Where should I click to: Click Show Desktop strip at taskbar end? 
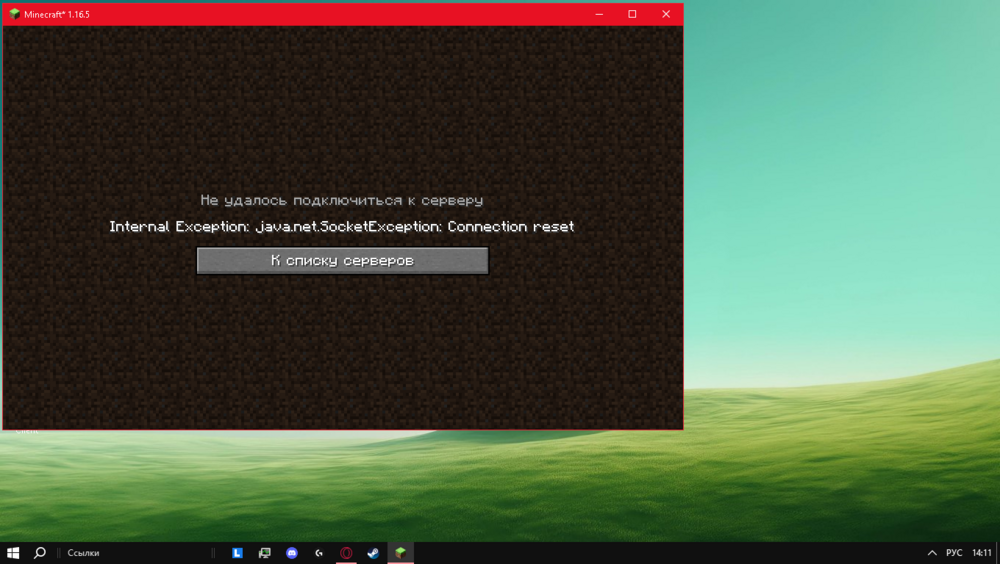[x=998, y=552]
